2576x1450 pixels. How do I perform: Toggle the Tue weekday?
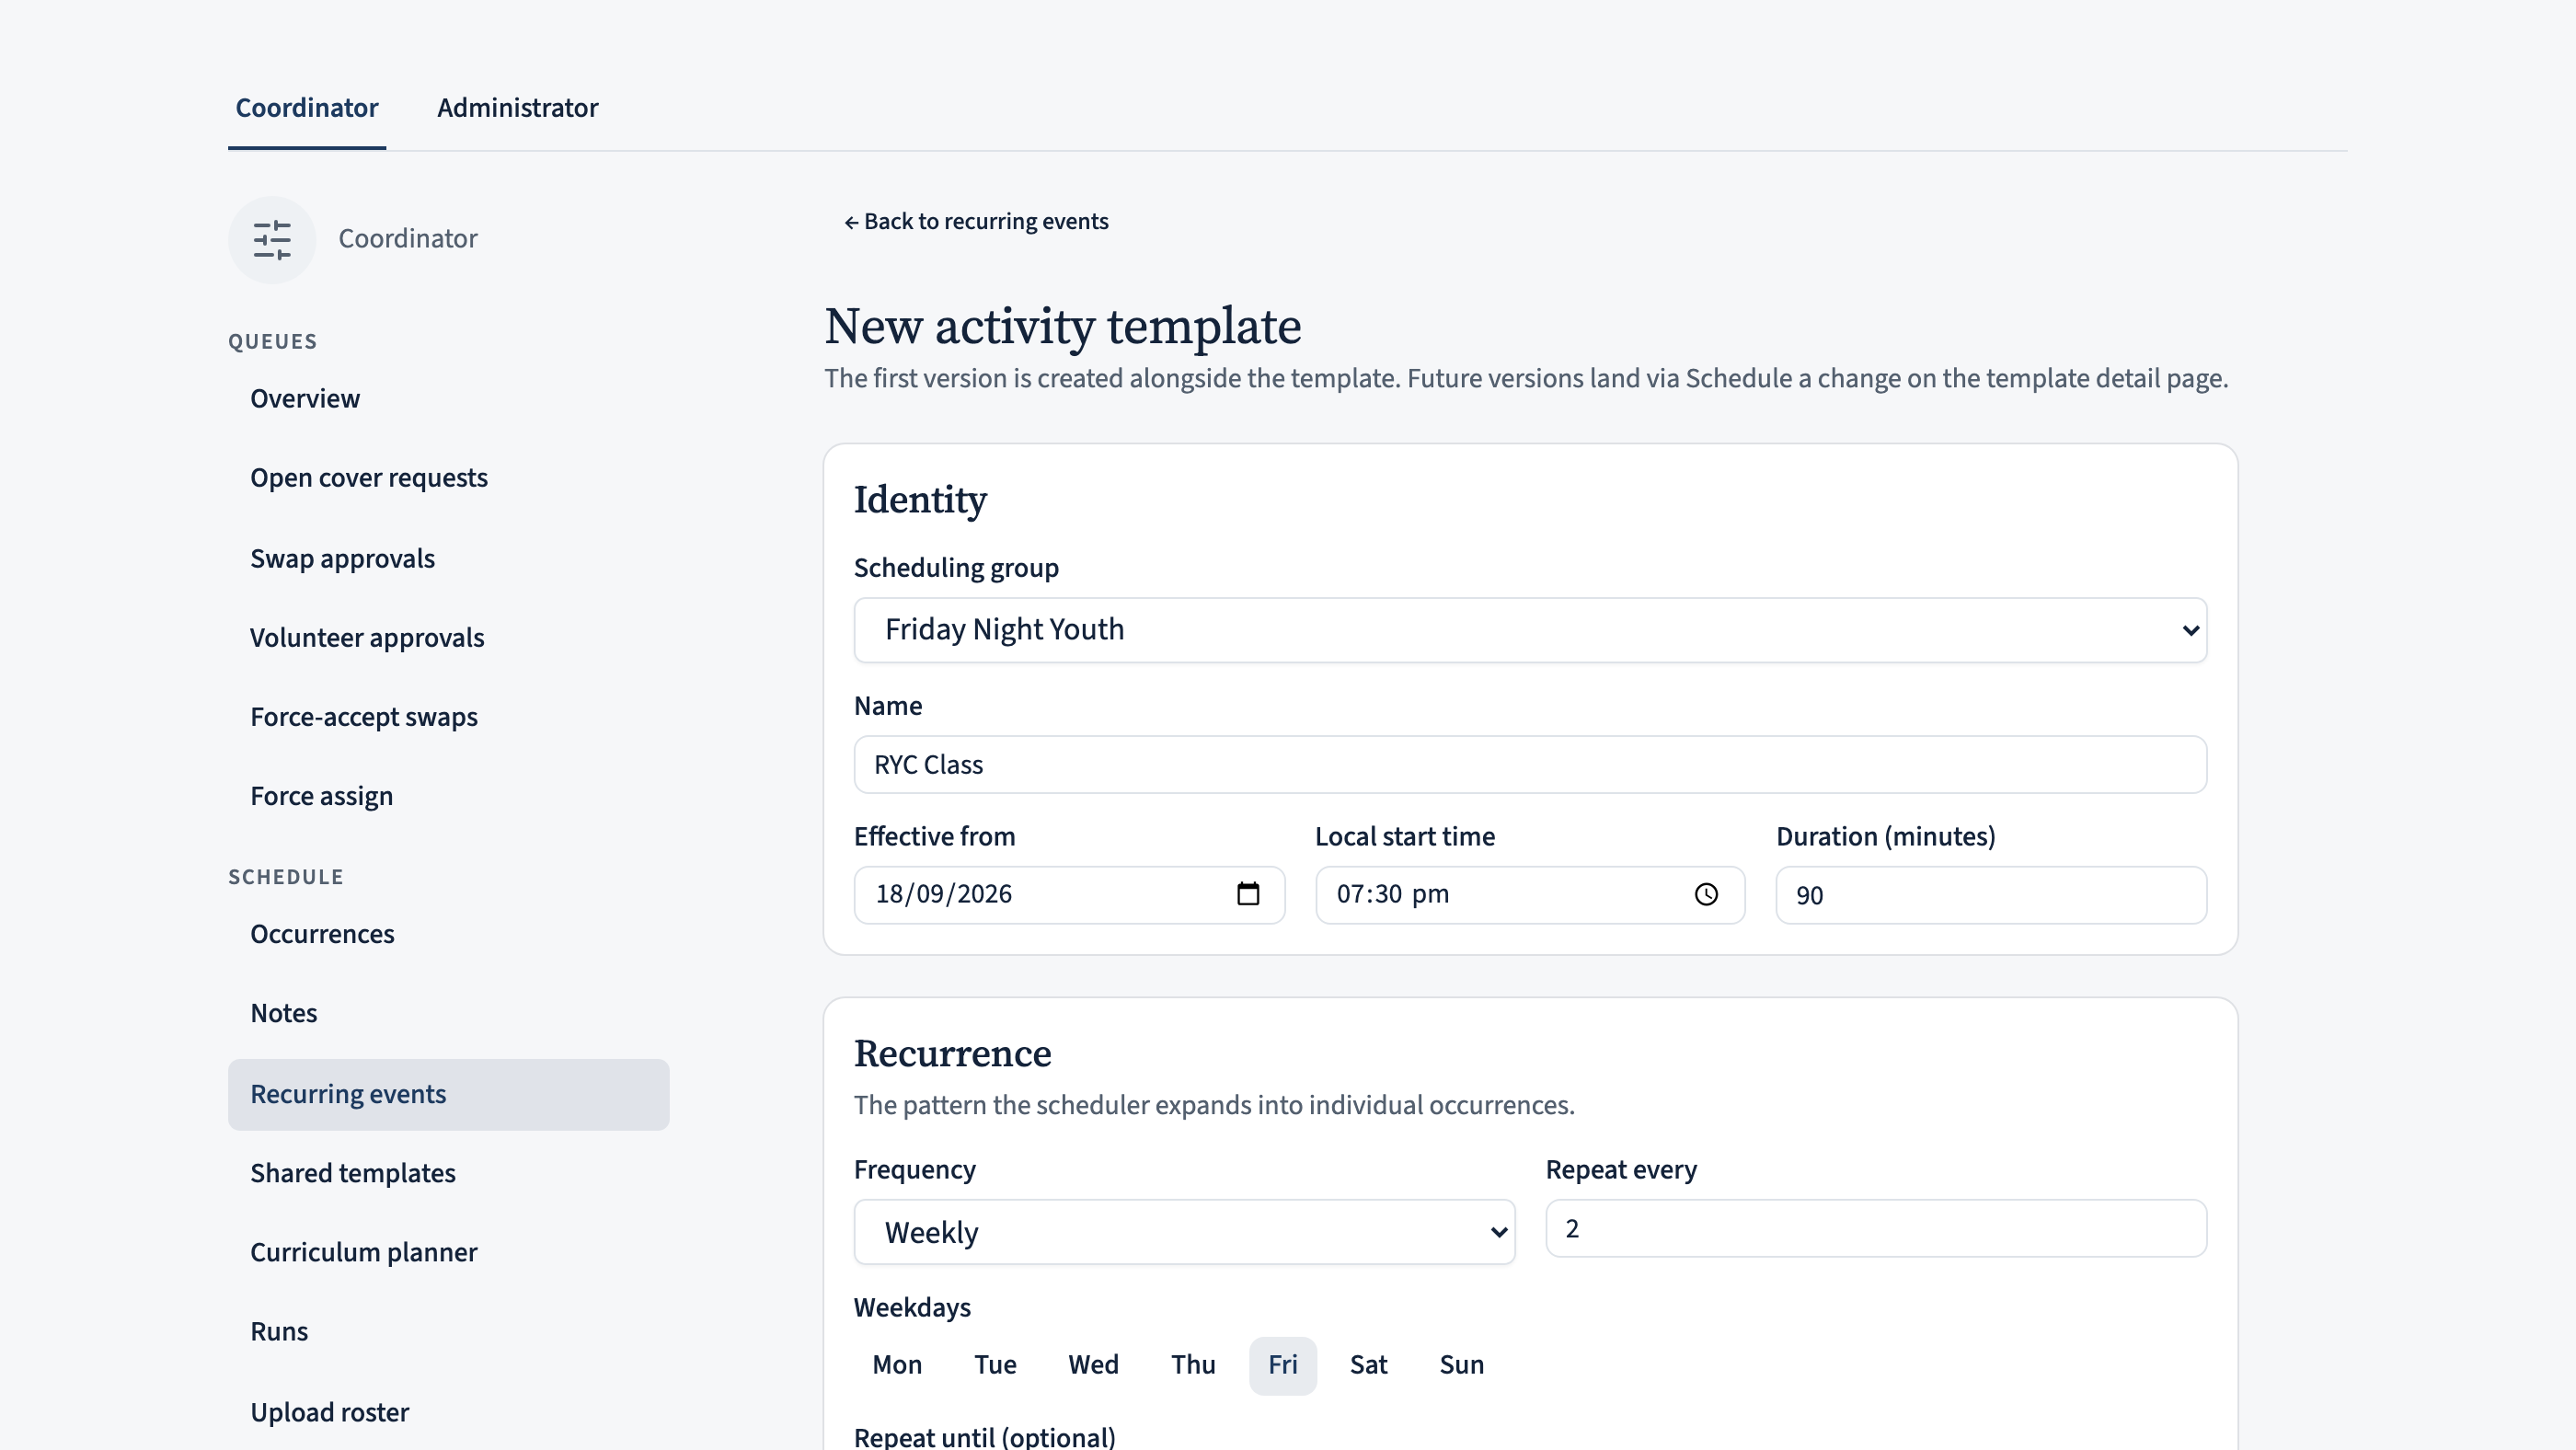tap(995, 1365)
